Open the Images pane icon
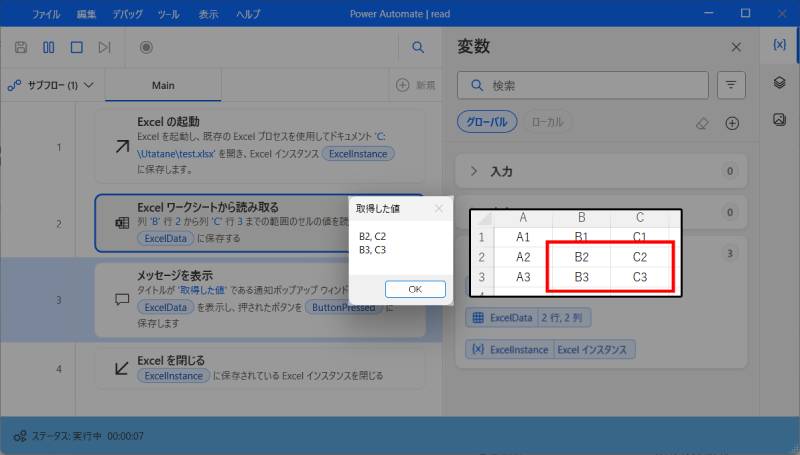 780,120
